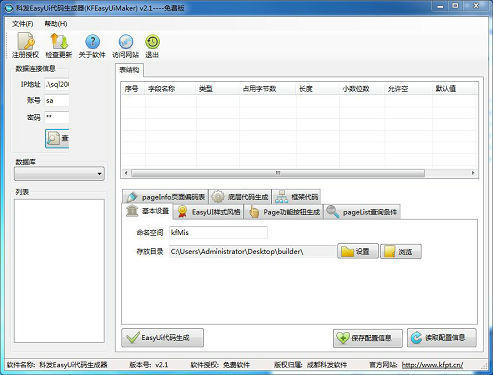Image resolution: width=493 pixels, height=375 pixels.
Task: Click the 命名空间 field with kfMis
Action: tap(218, 232)
